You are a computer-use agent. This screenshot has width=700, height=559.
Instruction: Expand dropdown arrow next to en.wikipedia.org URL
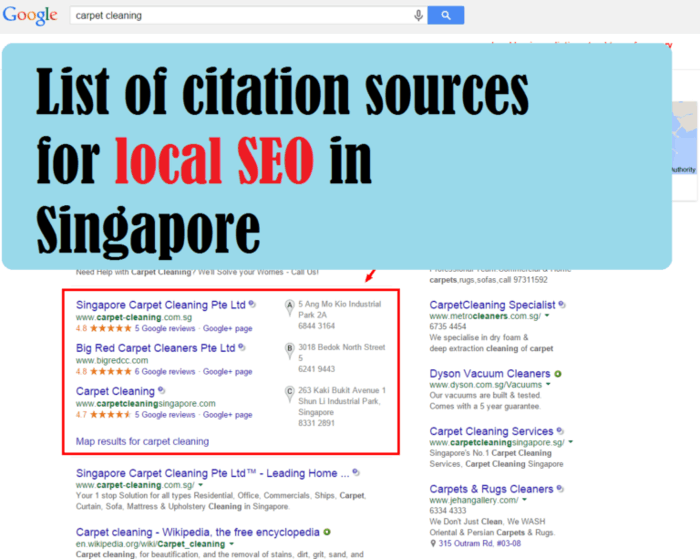coord(231,544)
